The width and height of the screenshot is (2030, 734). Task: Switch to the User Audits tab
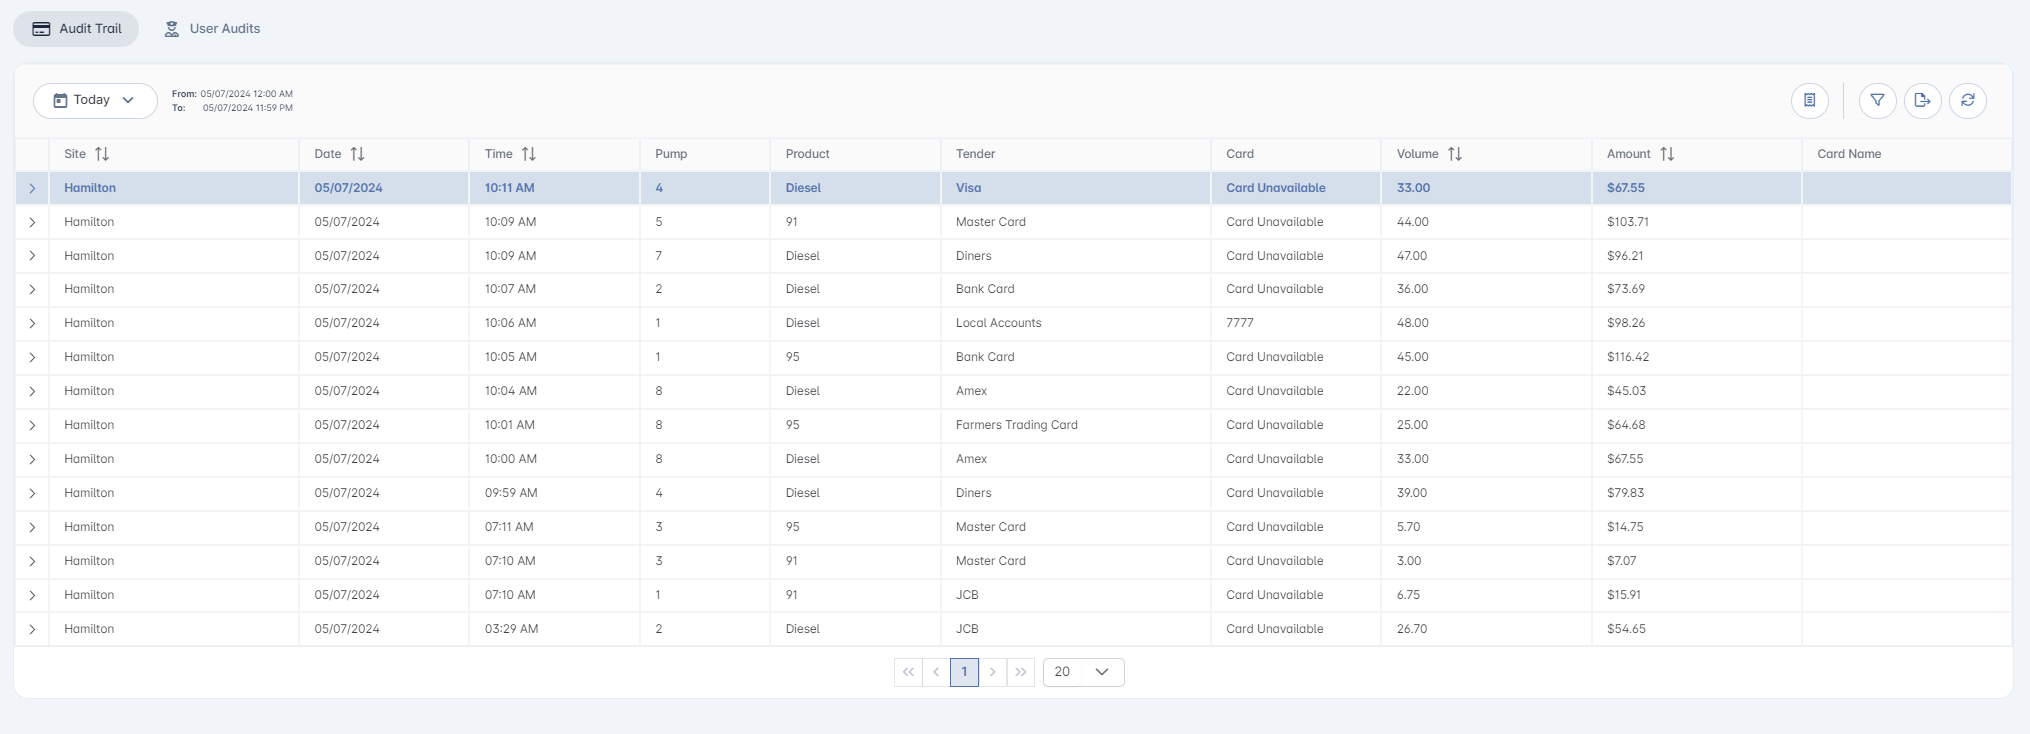point(212,29)
